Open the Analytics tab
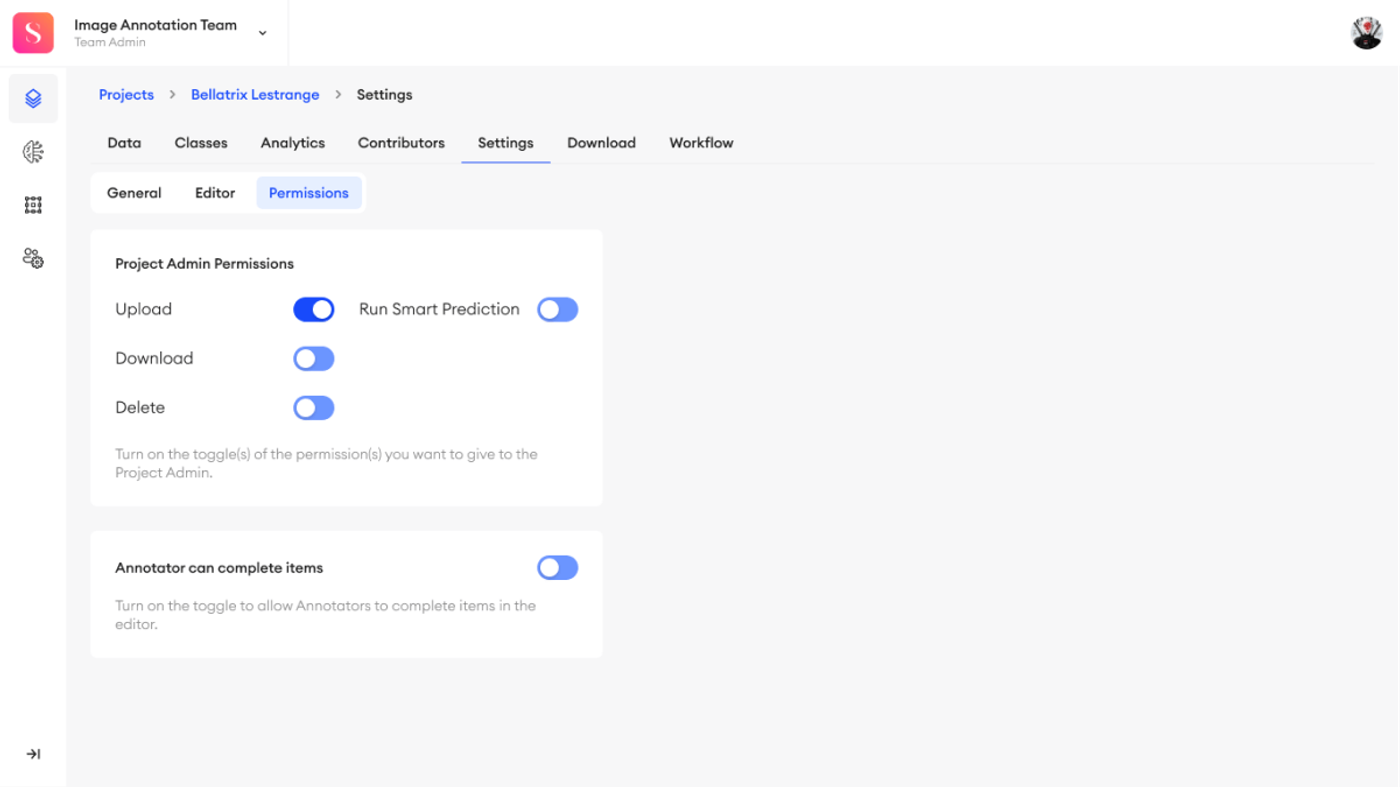Image resolution: width=1400 pixels, height=787 pixels. [x=293, y=143]
